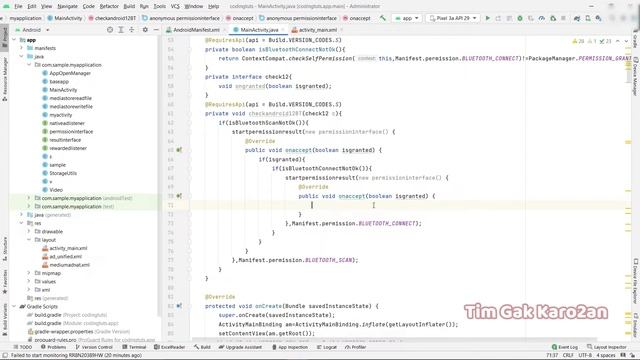Image resolution: width=640 pixels, height=360 pixels.
Task: Open the app run configuration dropdown
Action: point(407,18)
